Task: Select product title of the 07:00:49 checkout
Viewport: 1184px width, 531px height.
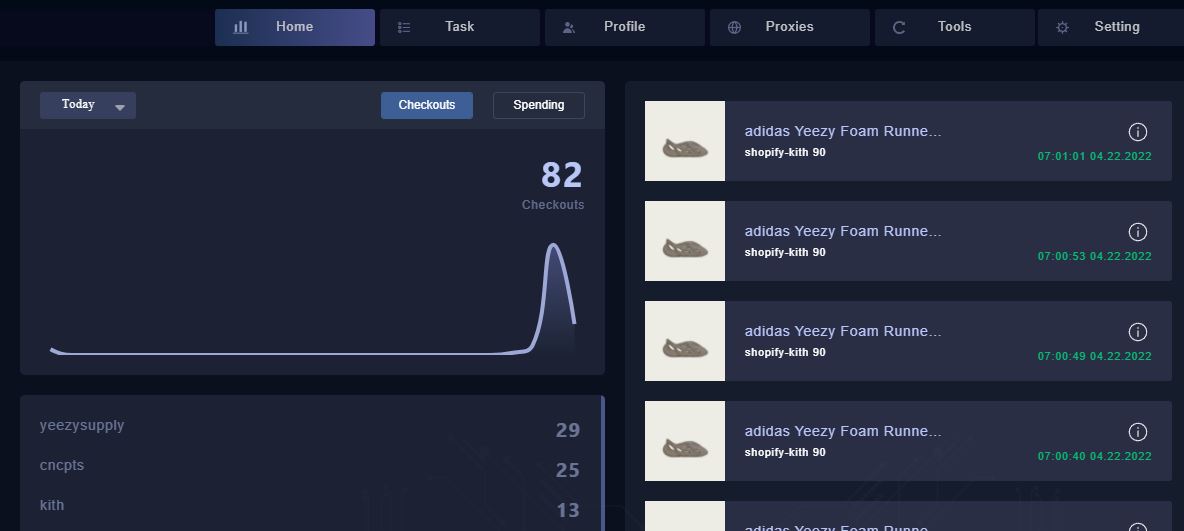Action: (x=843, y=331)
